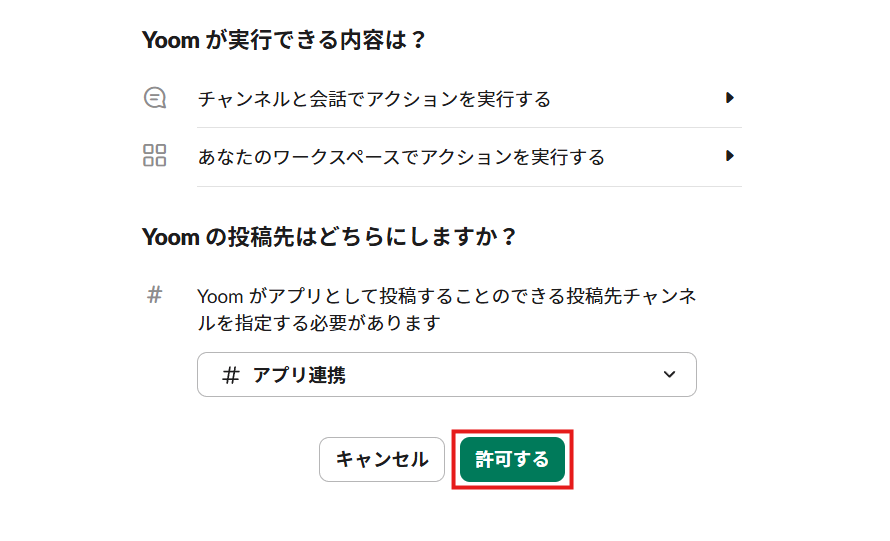
Task: Expand the あなたのワークスペースでアクションを実行する arrow
Action: (730, 156)
